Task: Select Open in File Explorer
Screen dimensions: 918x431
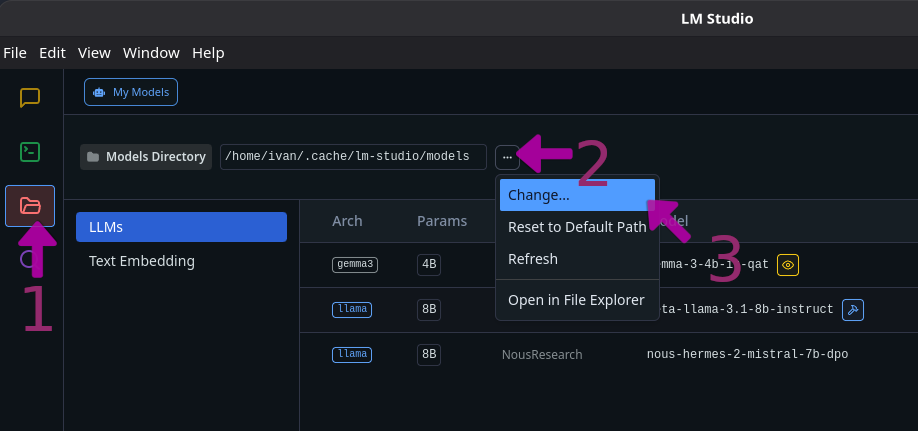Action: click(x=577, y=300)
